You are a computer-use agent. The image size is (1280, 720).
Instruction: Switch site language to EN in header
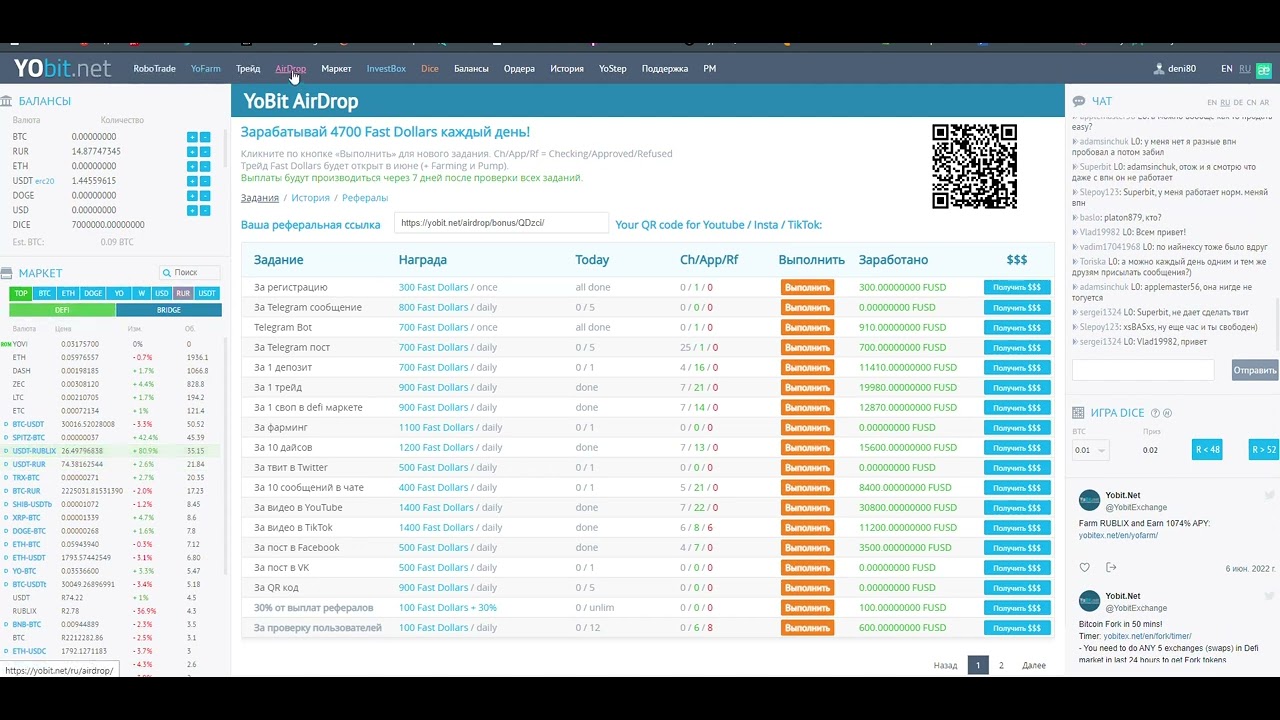coord(1227,69)
